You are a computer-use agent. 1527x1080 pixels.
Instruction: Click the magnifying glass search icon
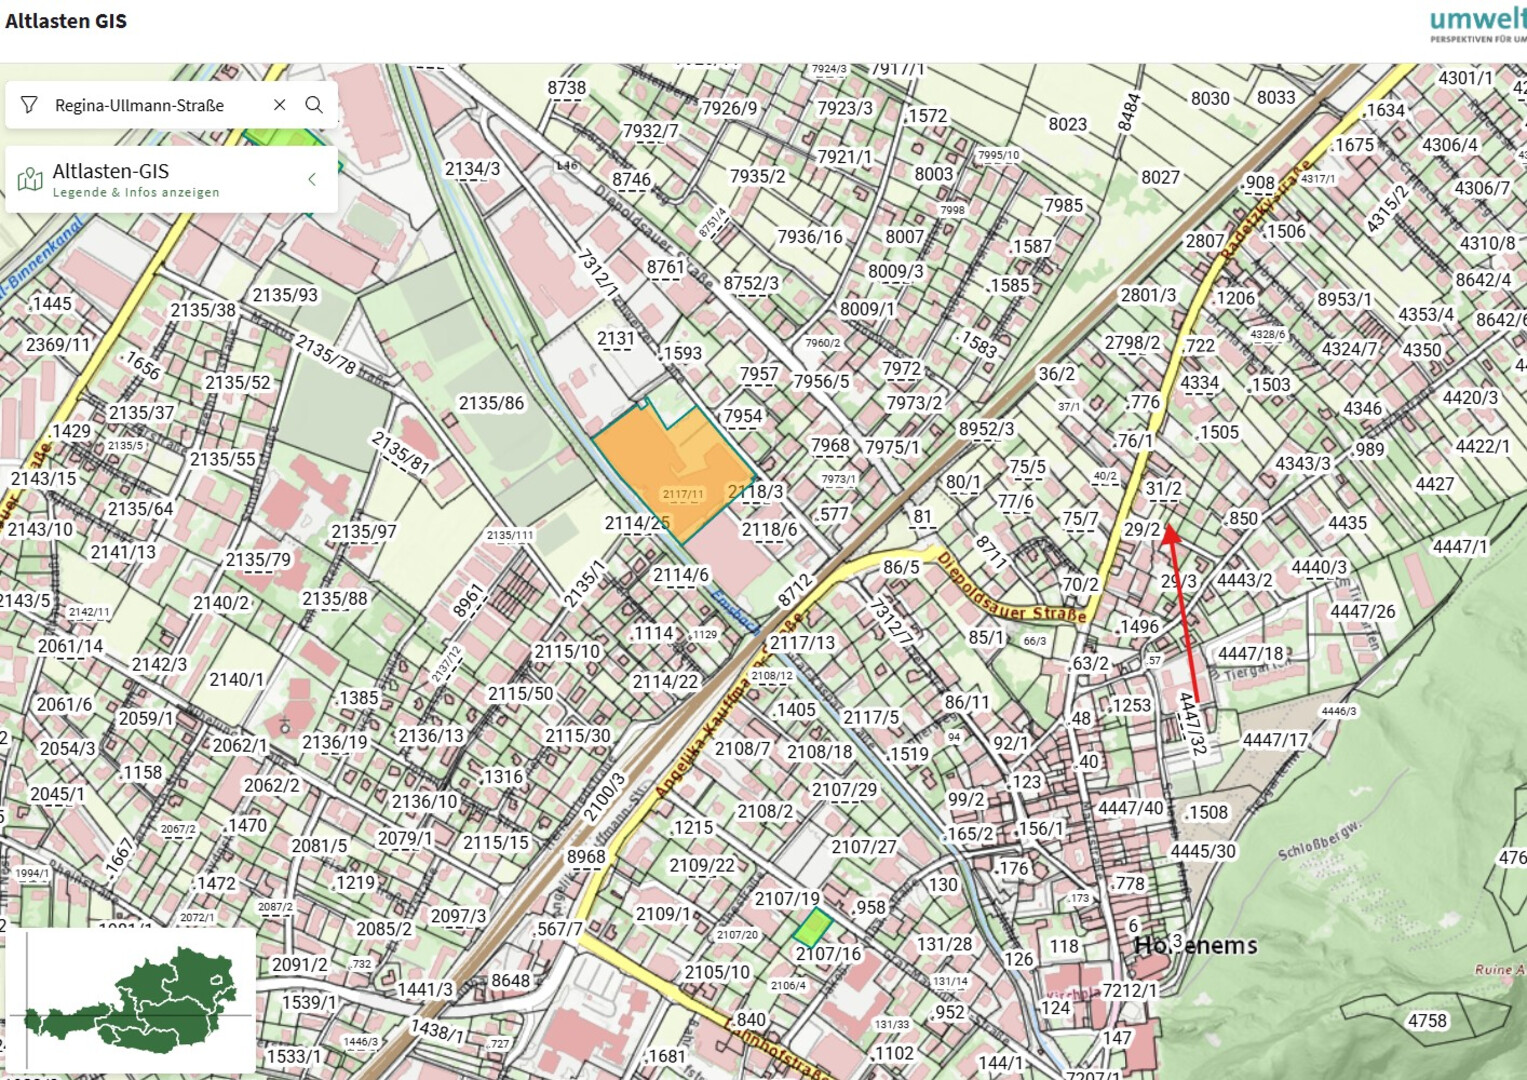point(314,105)
